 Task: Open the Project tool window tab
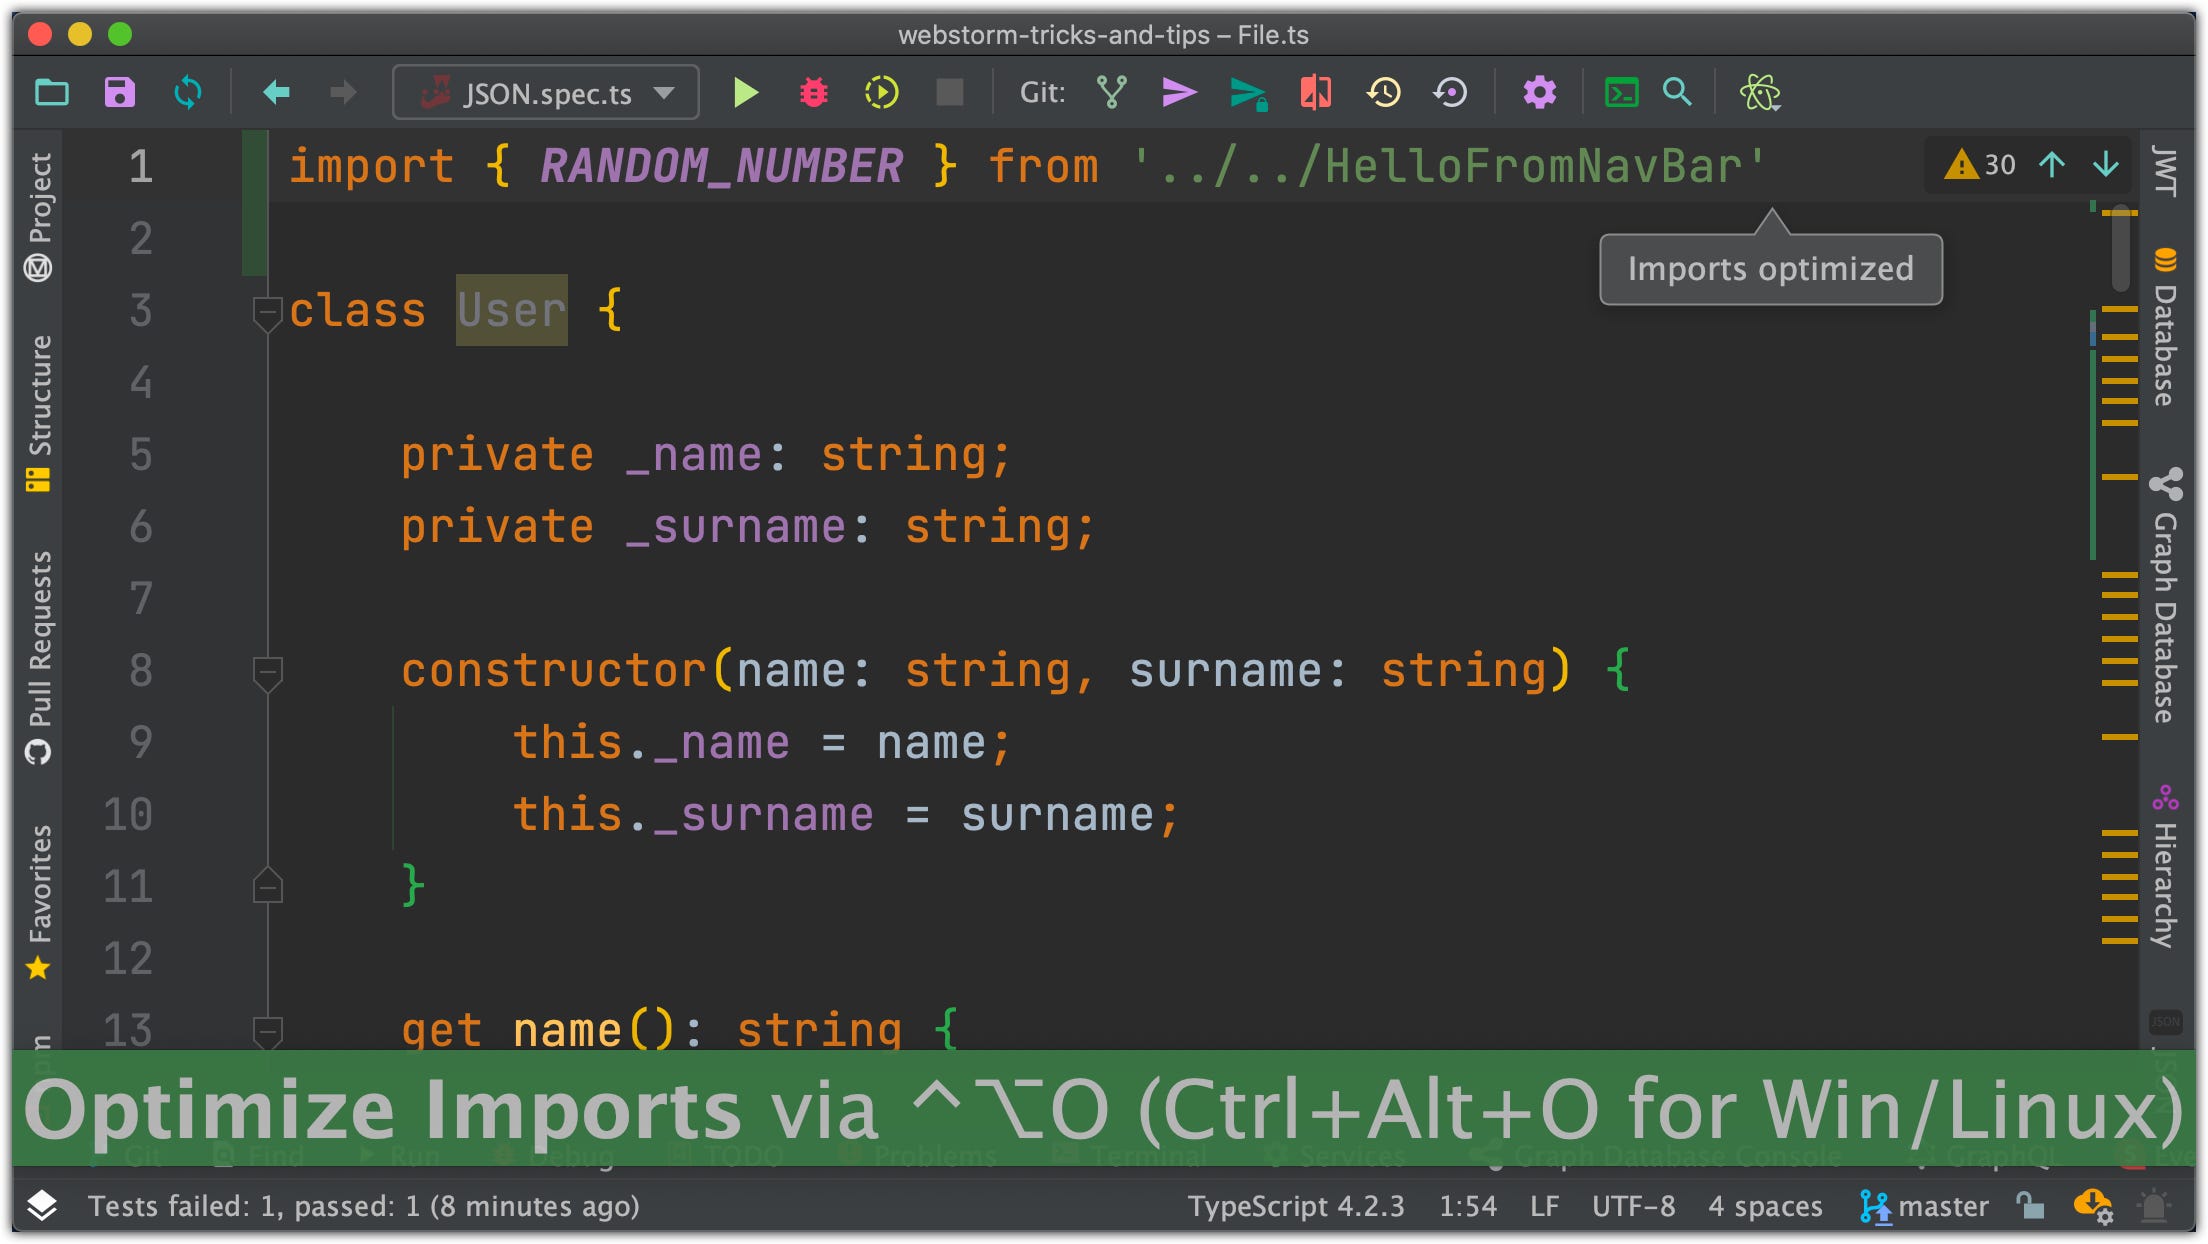coord(39,215)
